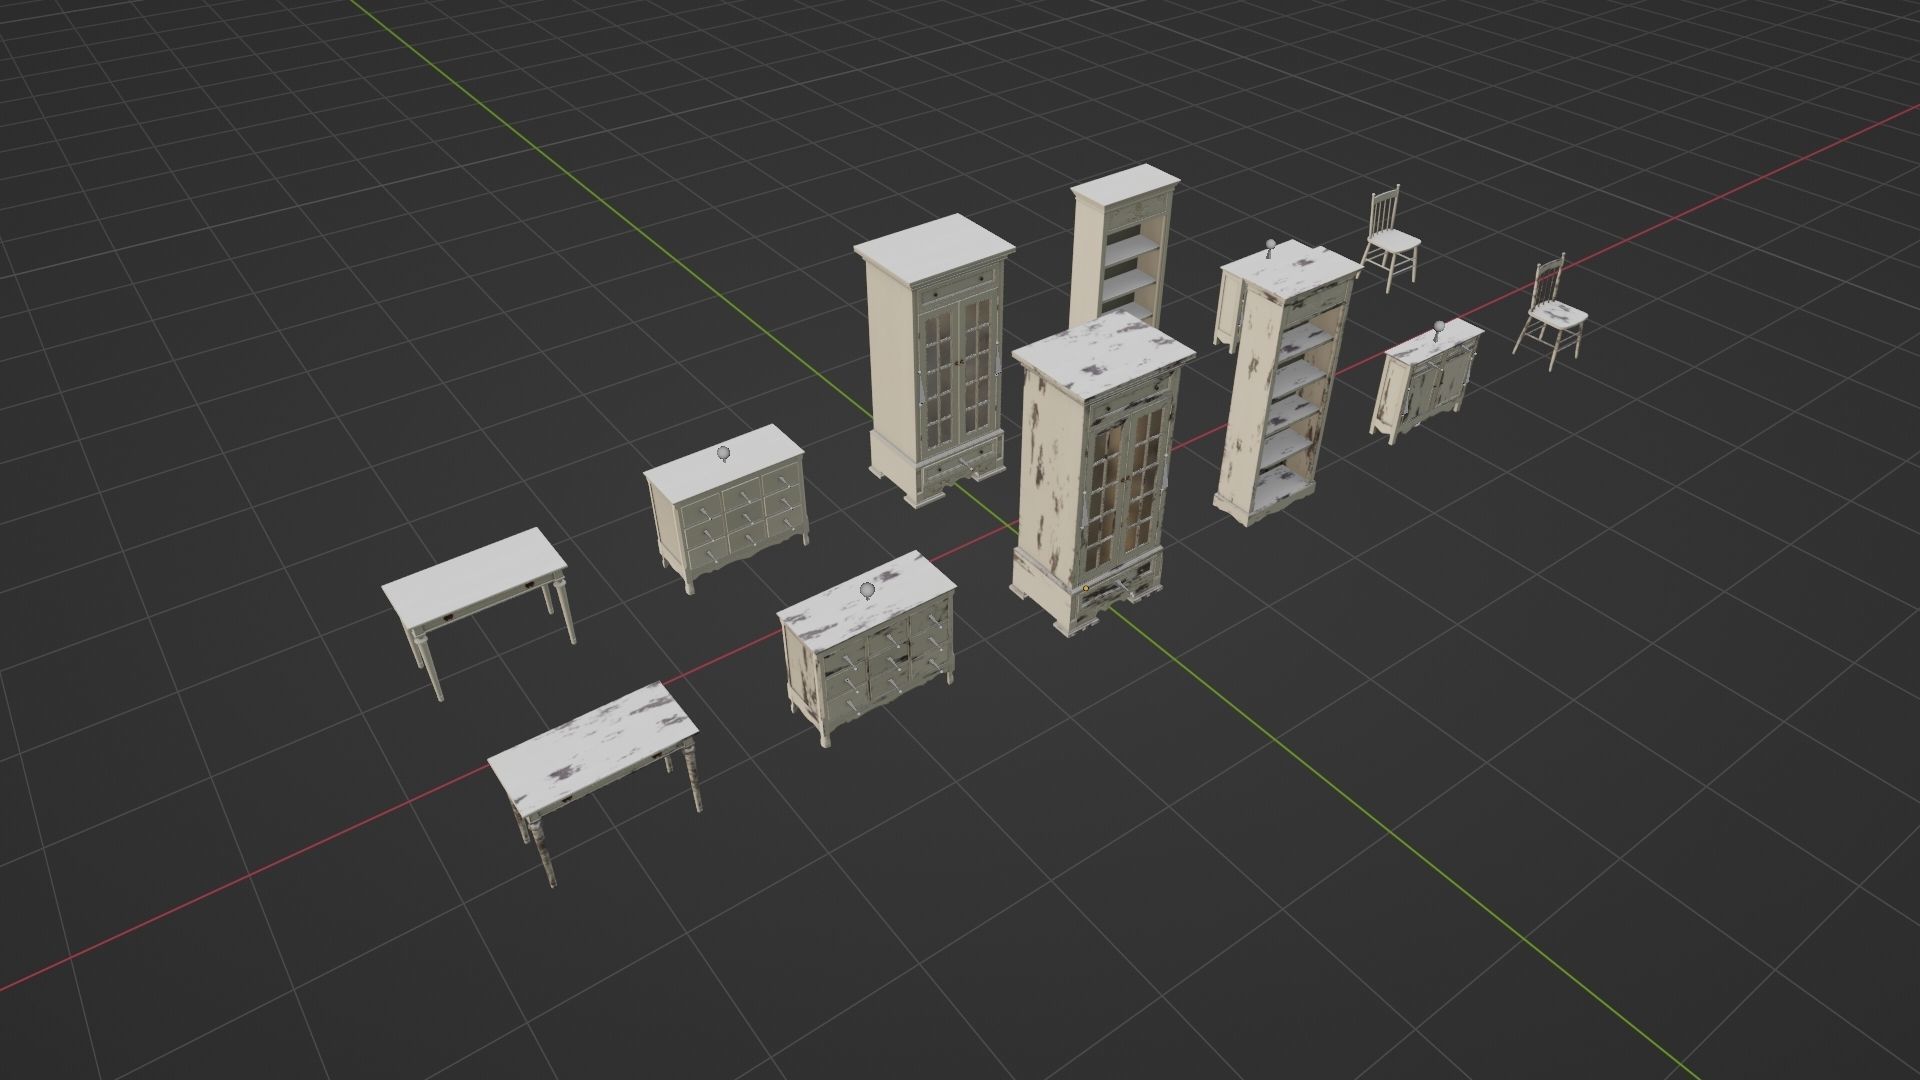Click the pin marker above the distressed small cabinet
This screenshot has width=1920, height=1080.
click(1438, 328)
